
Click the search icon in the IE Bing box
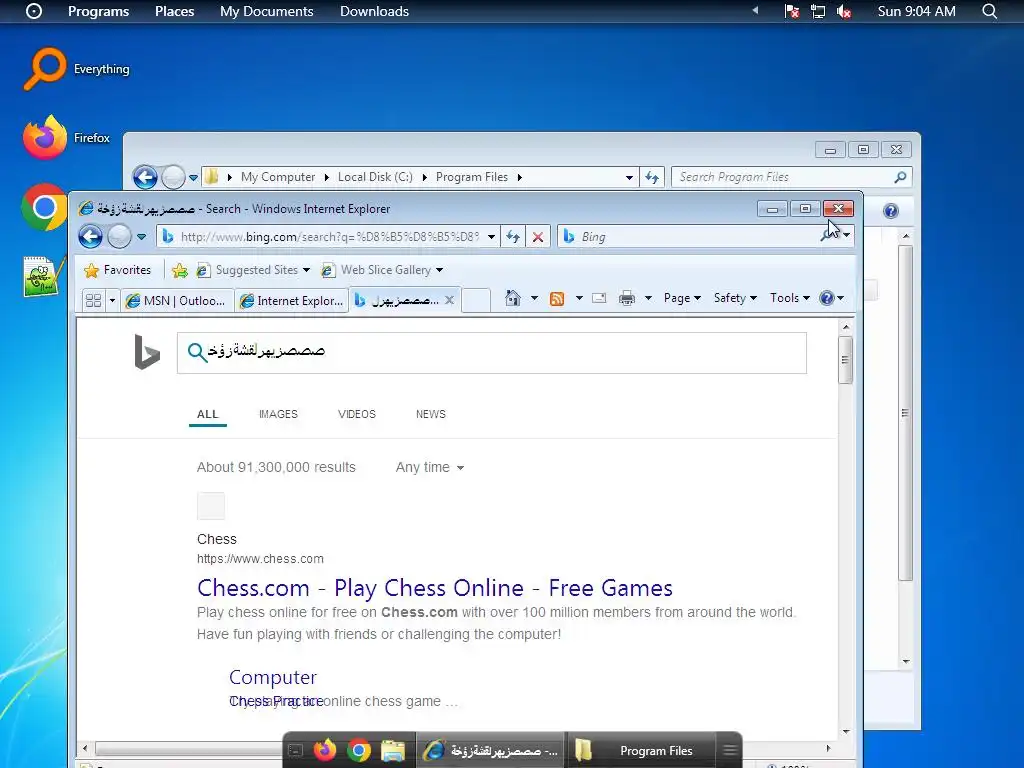828,236
